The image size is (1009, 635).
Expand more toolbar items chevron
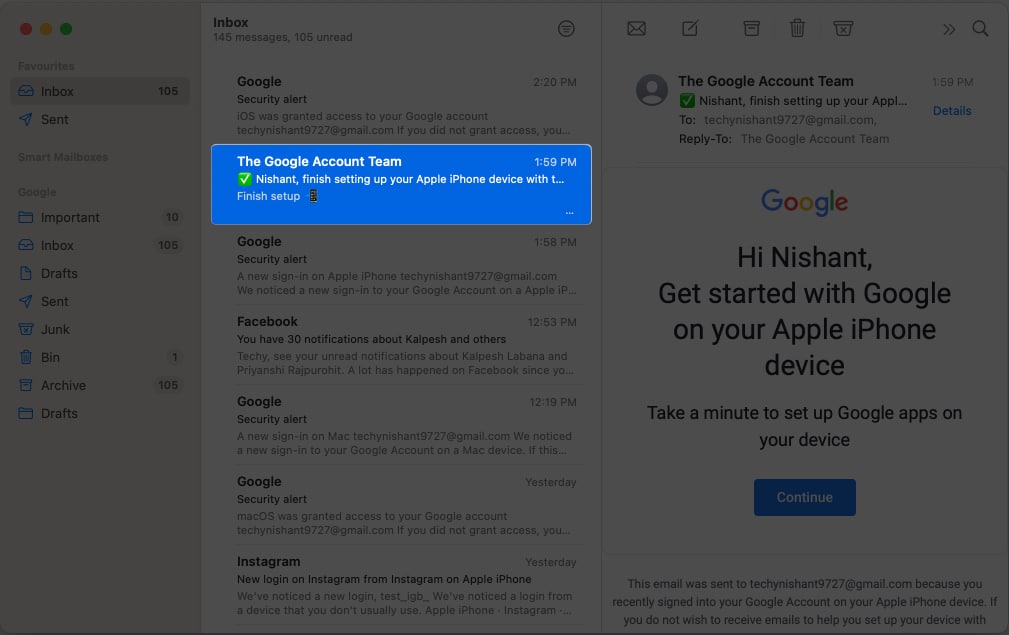coord(949,30)
